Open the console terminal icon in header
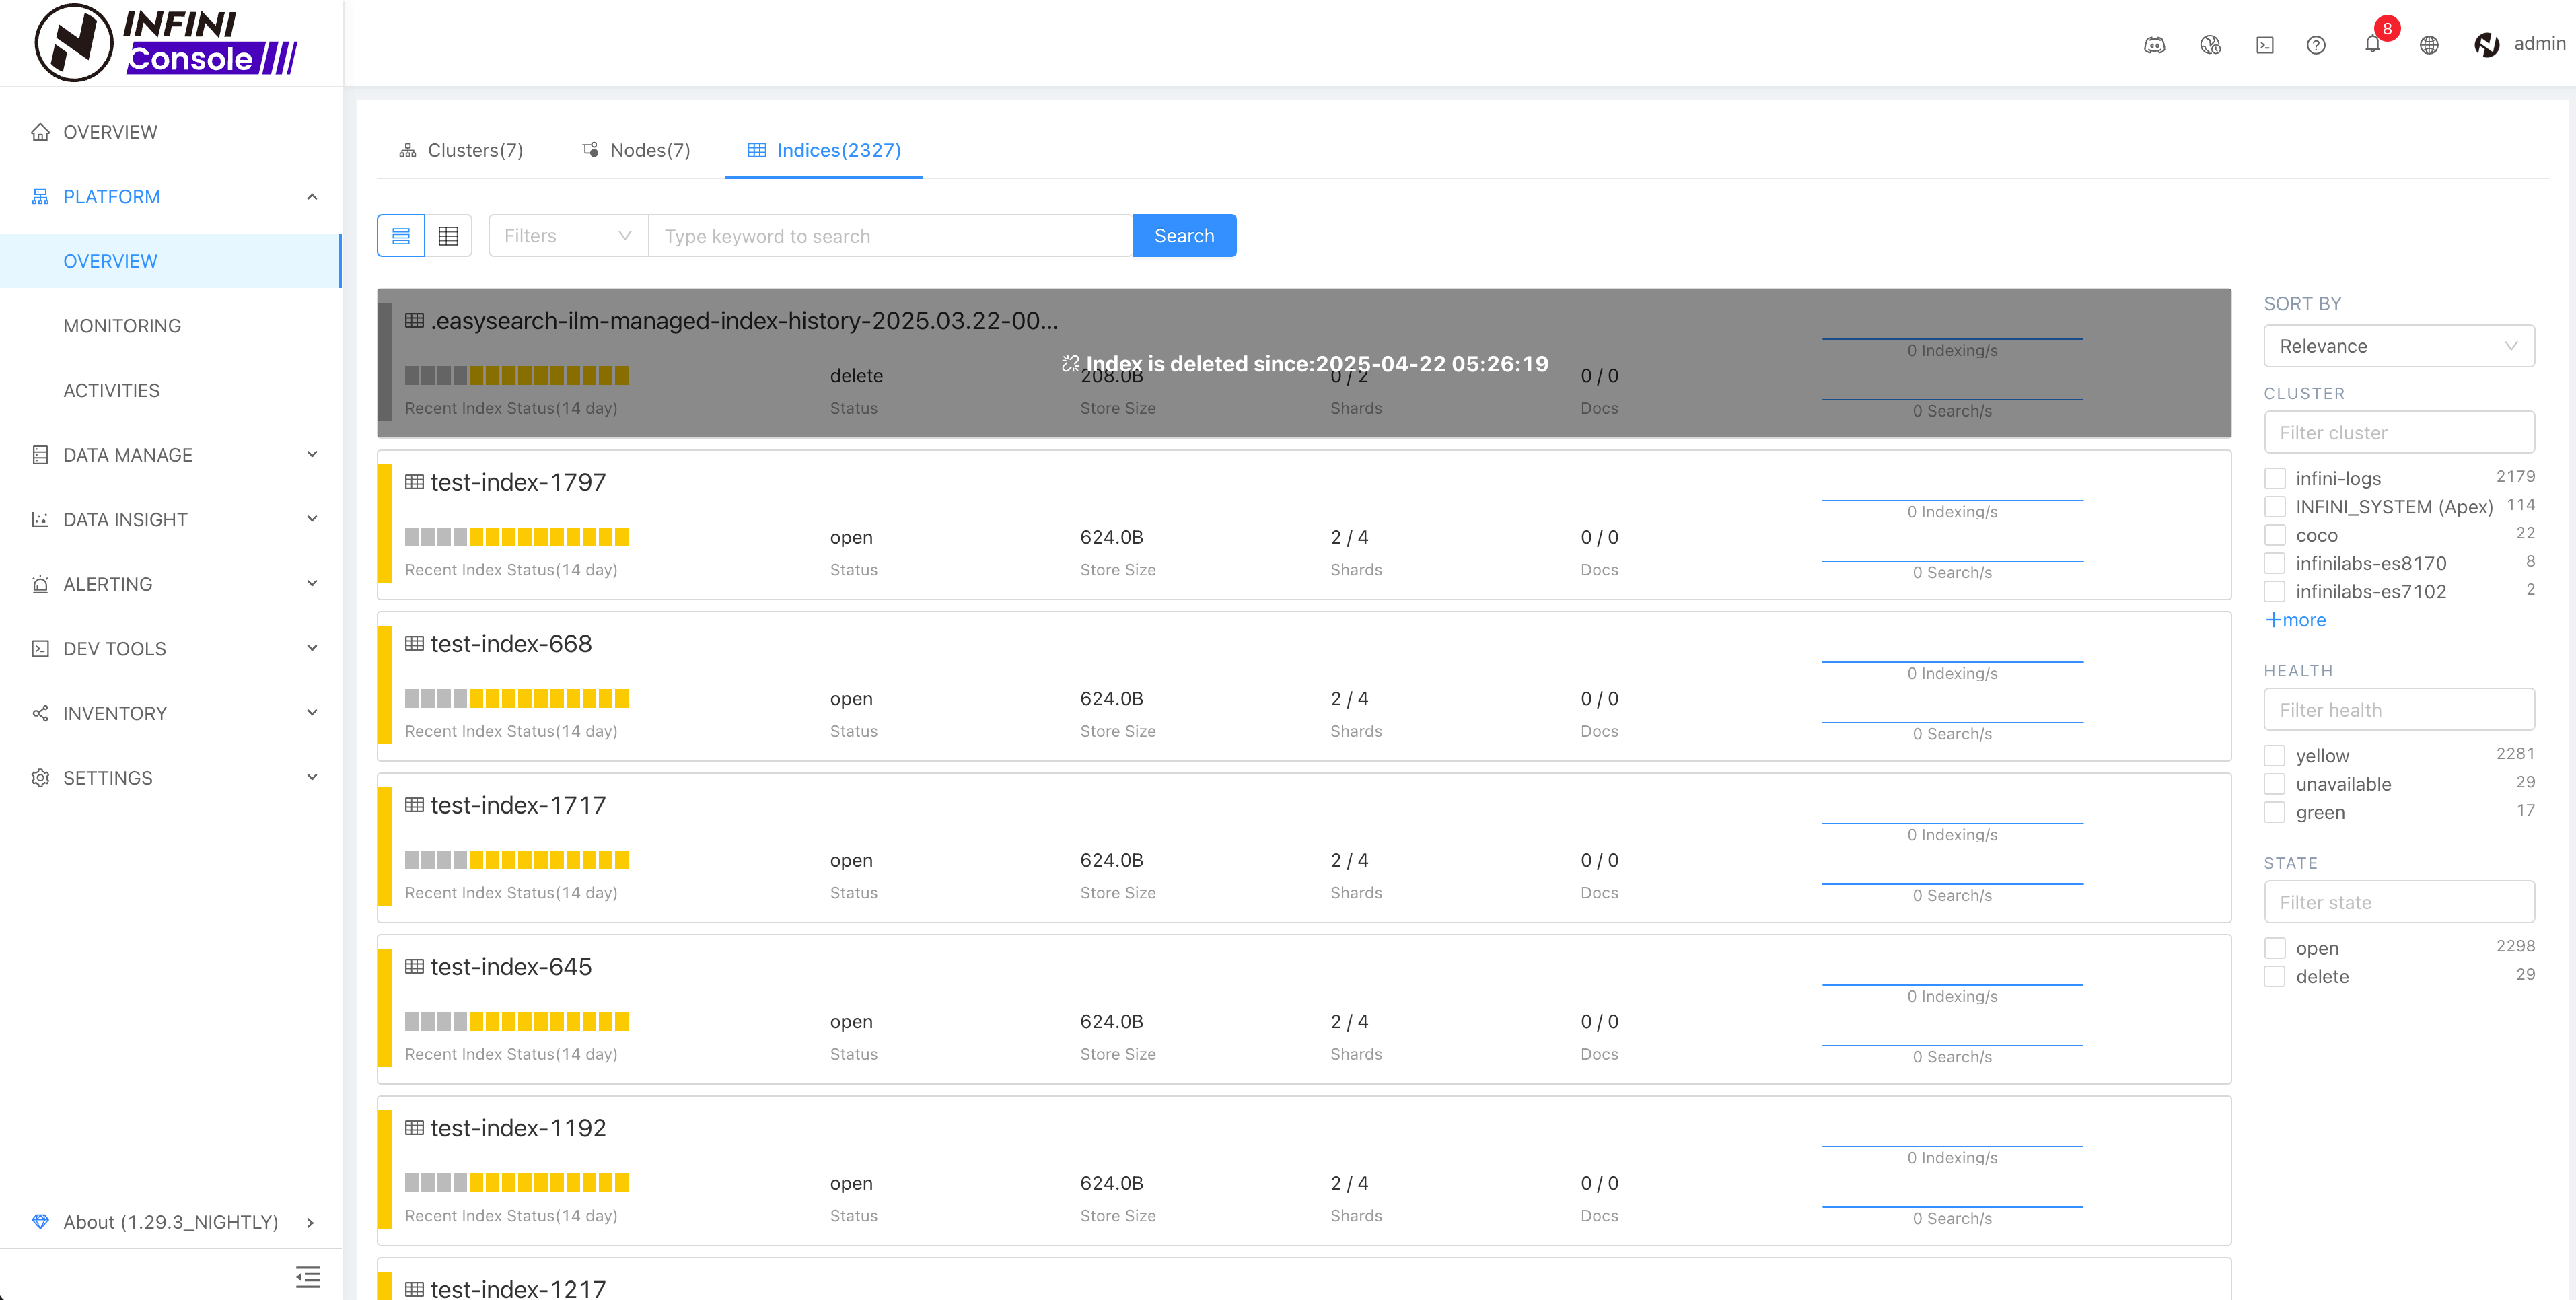Viewport: 2576px width, 1300px height. pyautogui.click(x=2264, y=44)
